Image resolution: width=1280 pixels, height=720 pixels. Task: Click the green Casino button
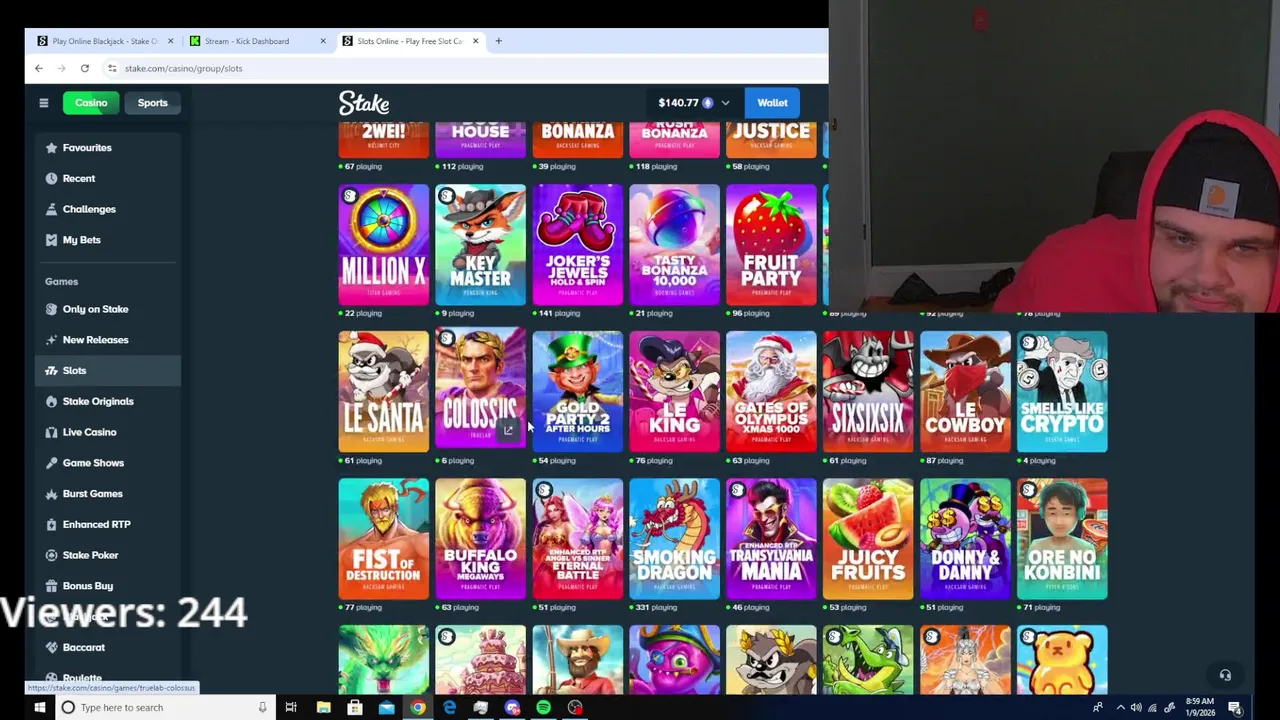coord(91,103)
